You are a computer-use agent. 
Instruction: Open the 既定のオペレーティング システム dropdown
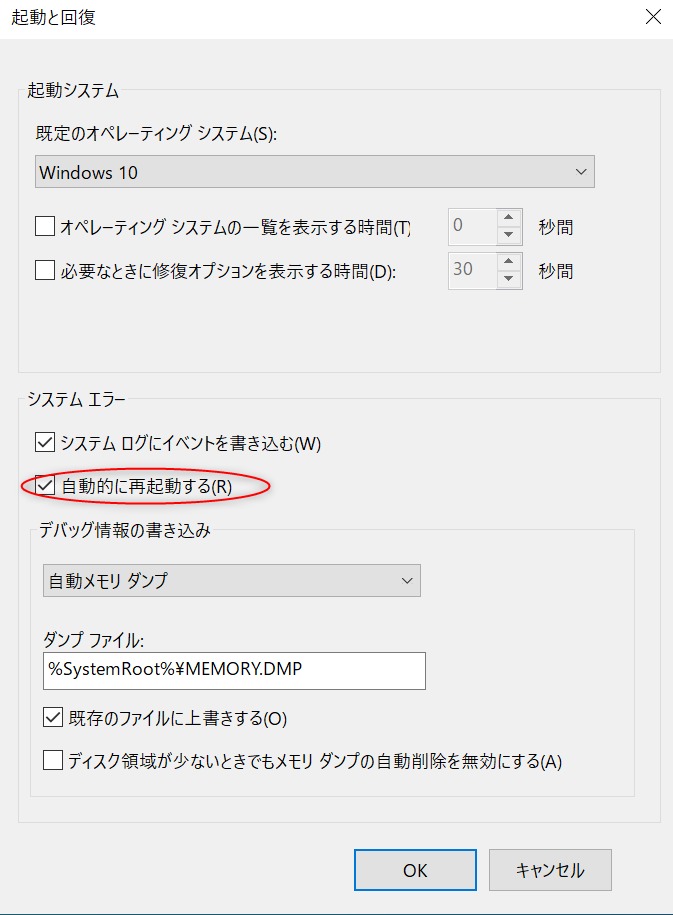point(315,172)
